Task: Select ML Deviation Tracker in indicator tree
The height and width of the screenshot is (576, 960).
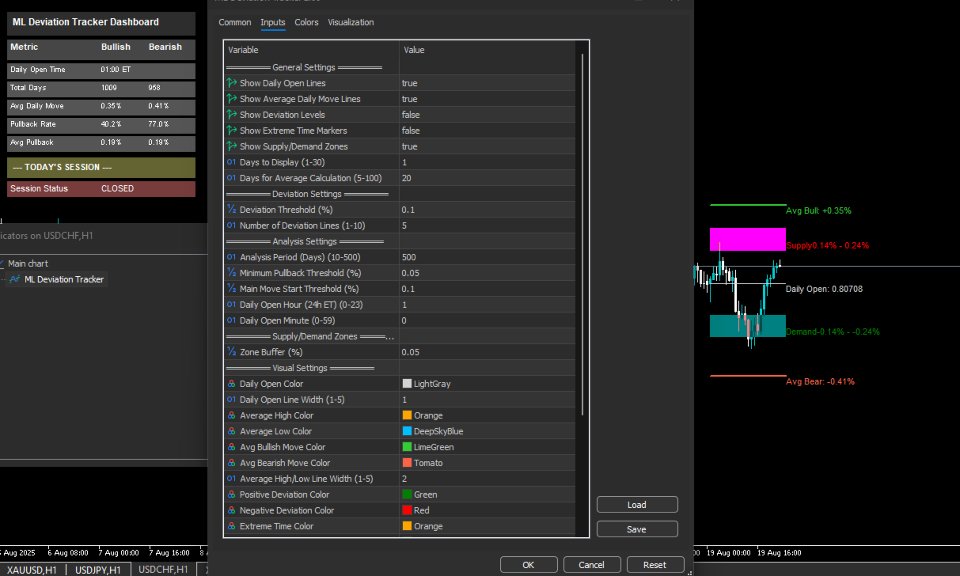Action: pos(64,279)
